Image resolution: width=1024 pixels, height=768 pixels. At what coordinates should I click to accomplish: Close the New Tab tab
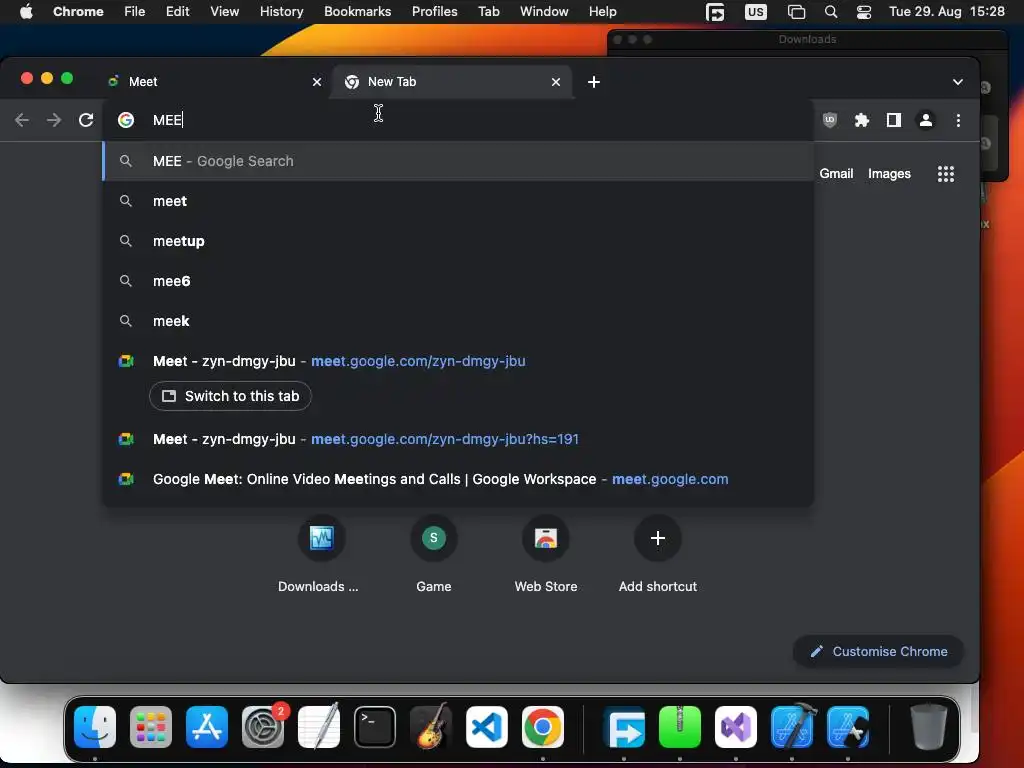pyautogui.click(x=556, y=82)
